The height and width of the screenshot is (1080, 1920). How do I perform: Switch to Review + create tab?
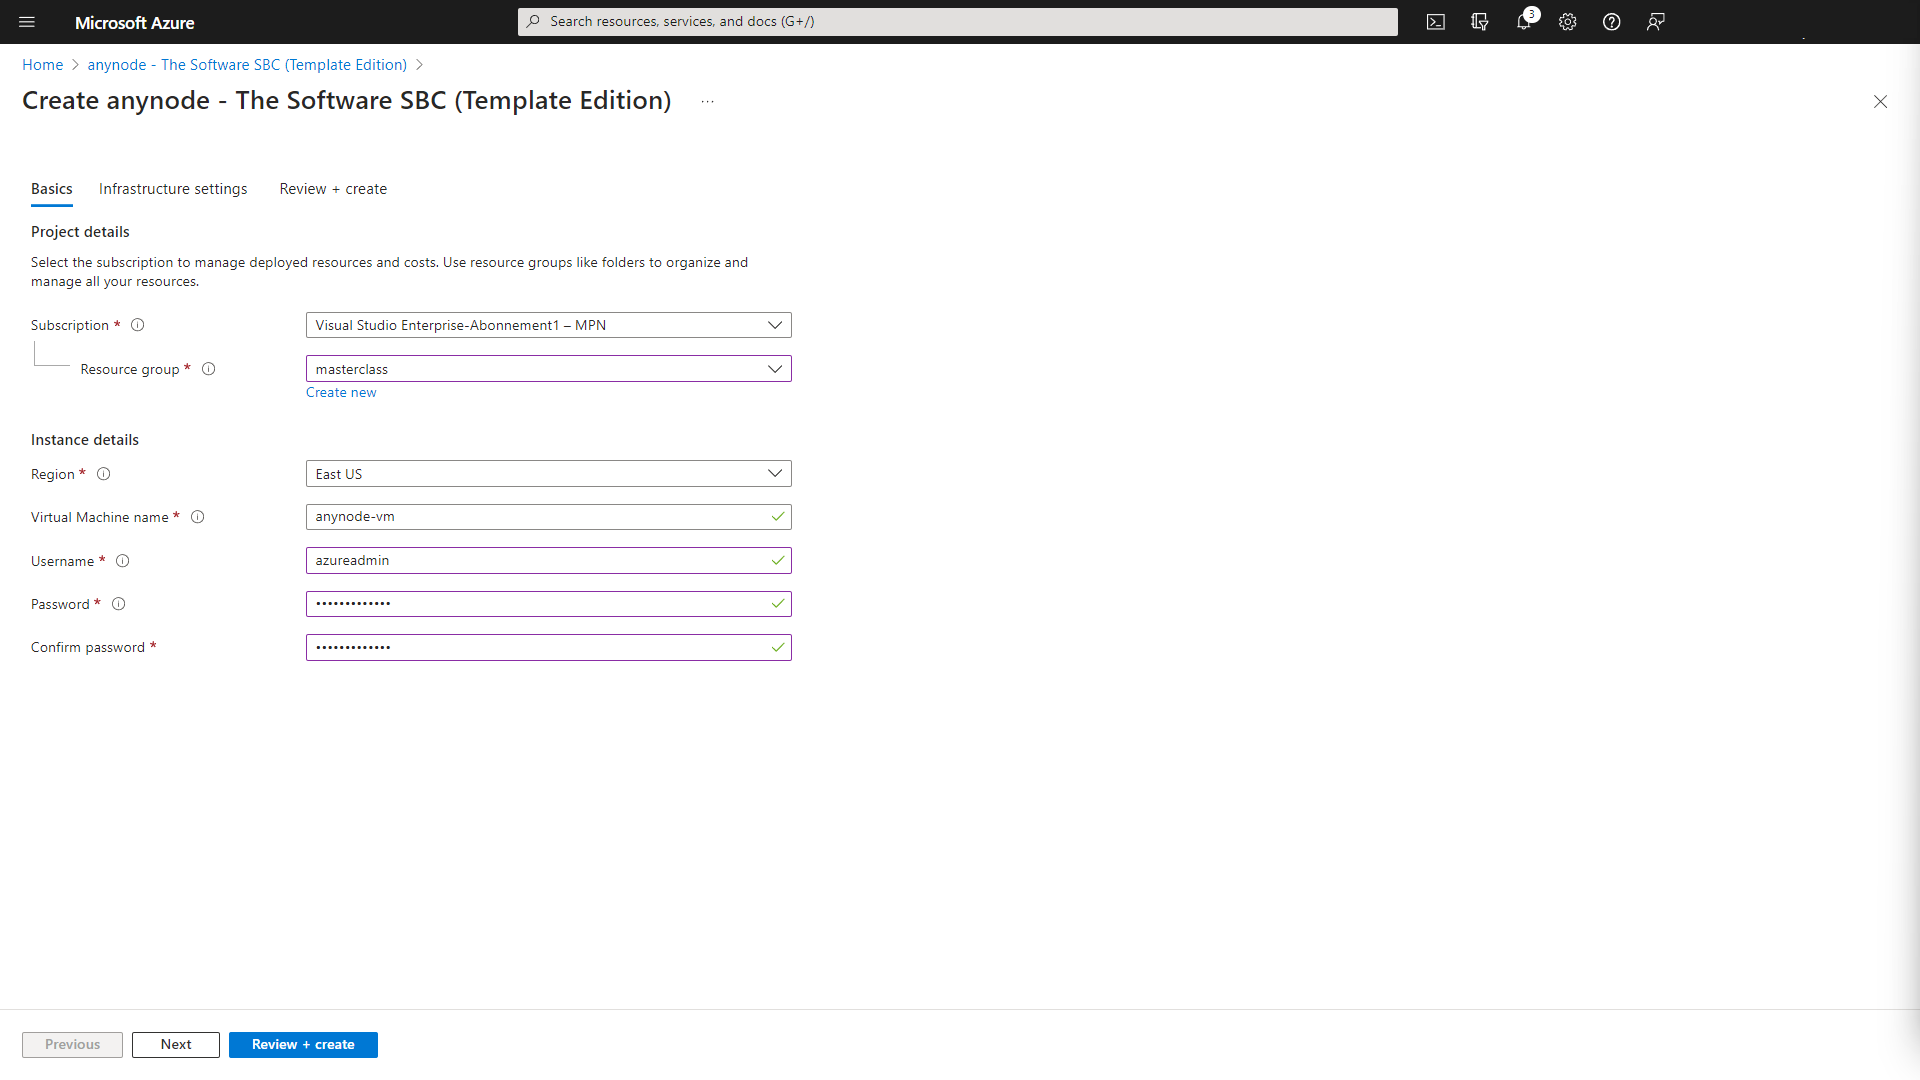[332, 189]
